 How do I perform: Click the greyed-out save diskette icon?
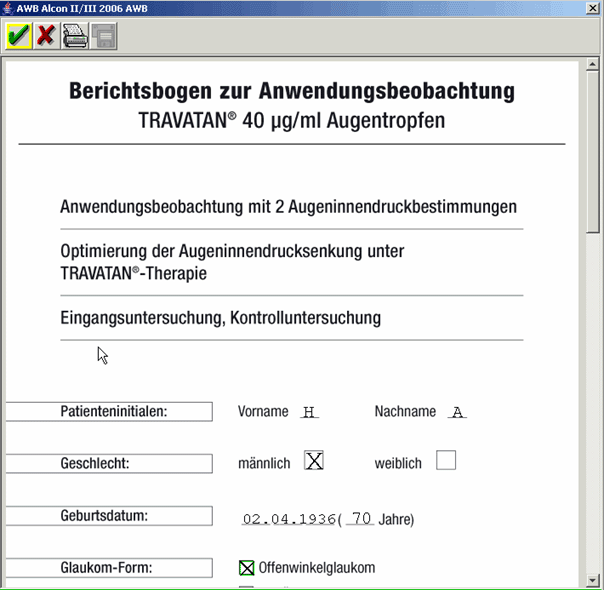click(x=104, y=36)
